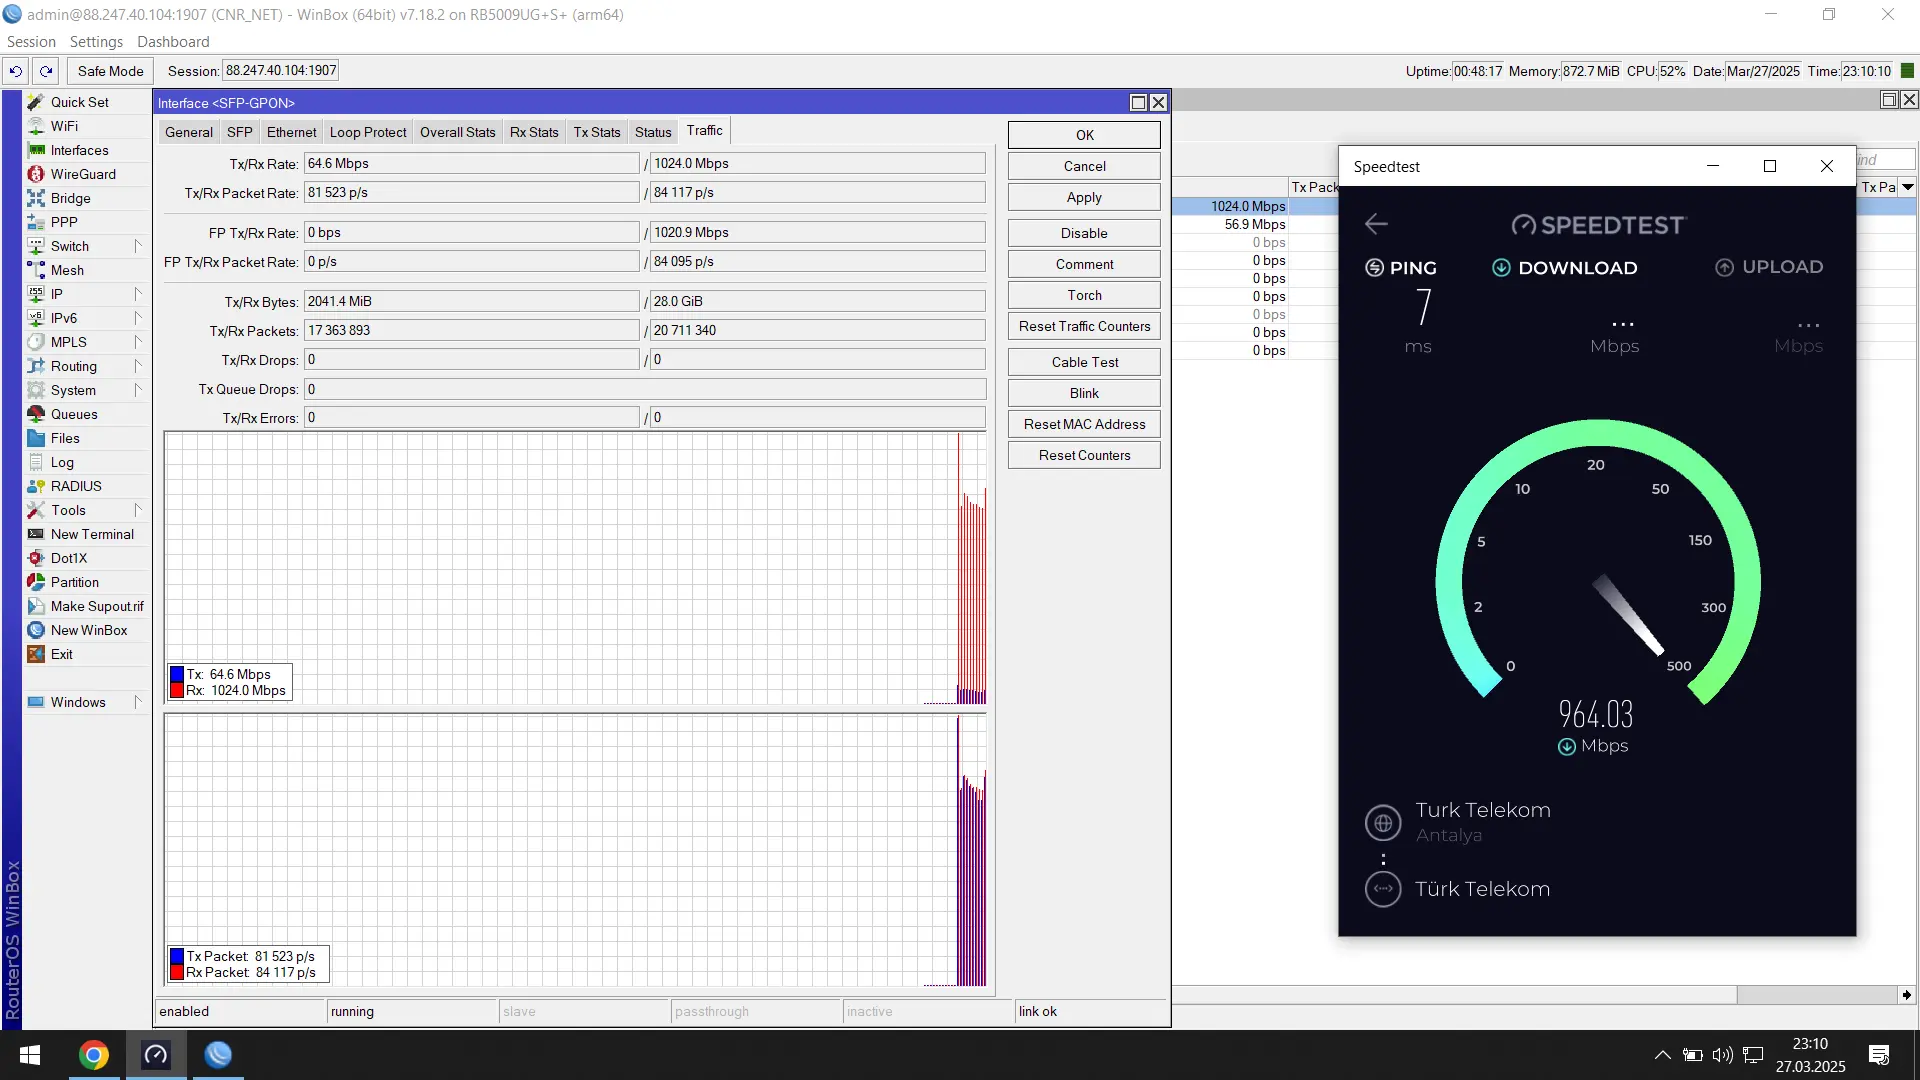Open PPP icon in sidebar
1920x1080 pixels.
click(36, 222)
